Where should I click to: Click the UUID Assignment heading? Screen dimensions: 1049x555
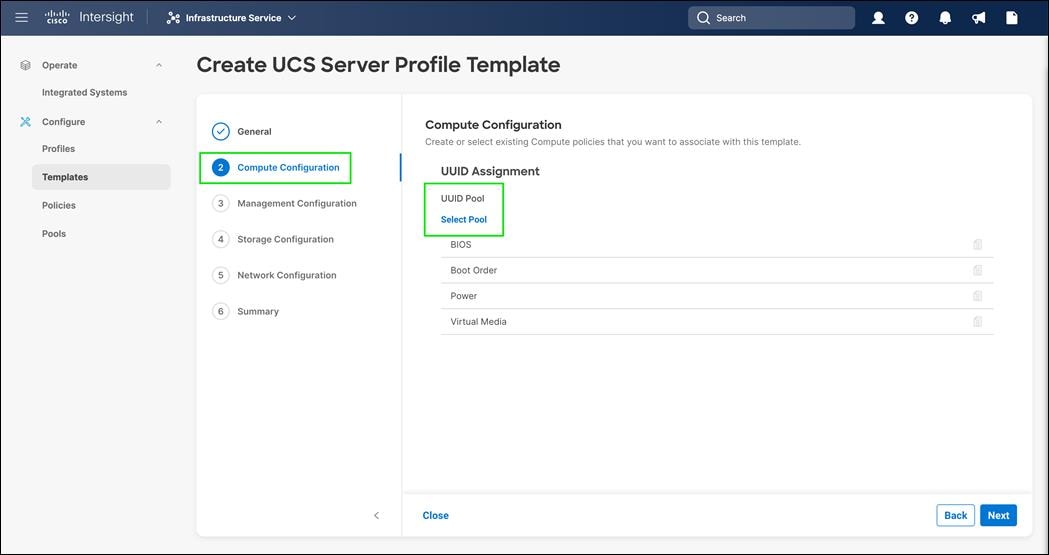pyautogui.click(x=490, y=171)
